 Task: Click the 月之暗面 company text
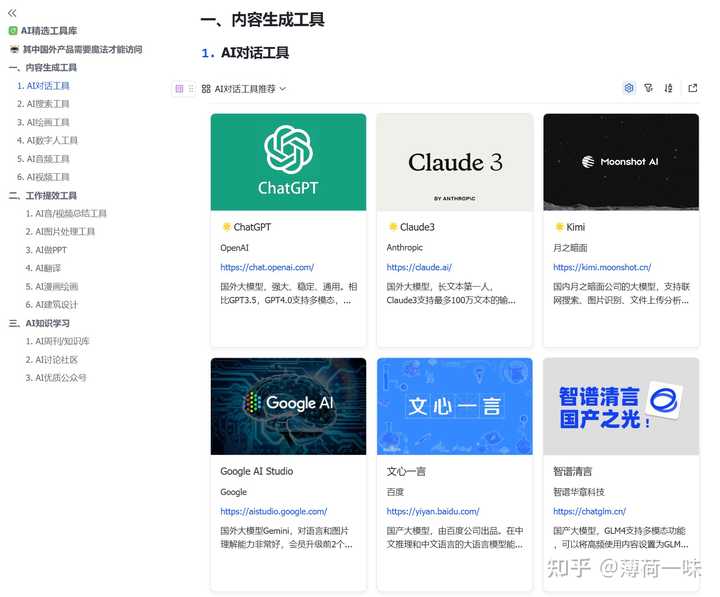(570, 248)
